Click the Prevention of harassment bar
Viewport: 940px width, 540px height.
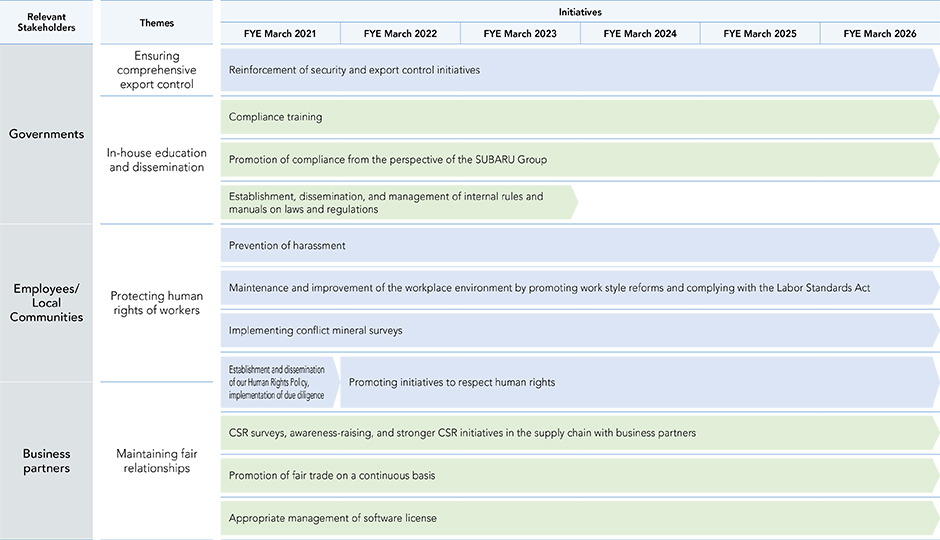(580, 245)
